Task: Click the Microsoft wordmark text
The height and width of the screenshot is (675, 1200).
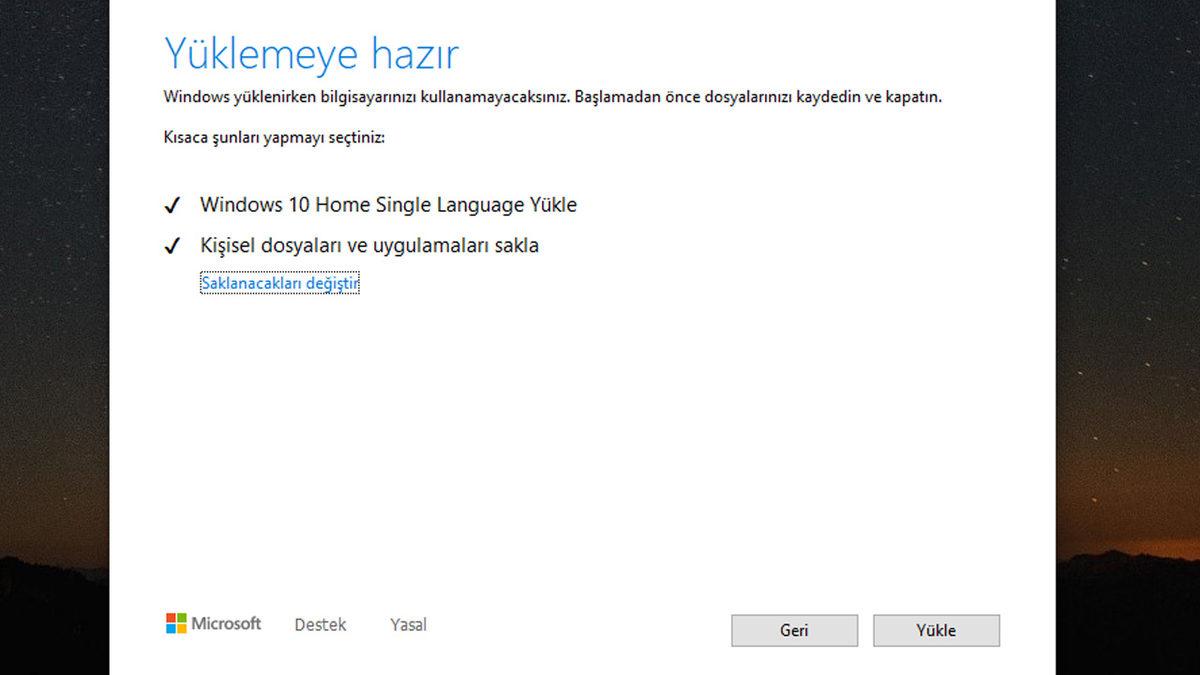Action: (x=227, y=623)
